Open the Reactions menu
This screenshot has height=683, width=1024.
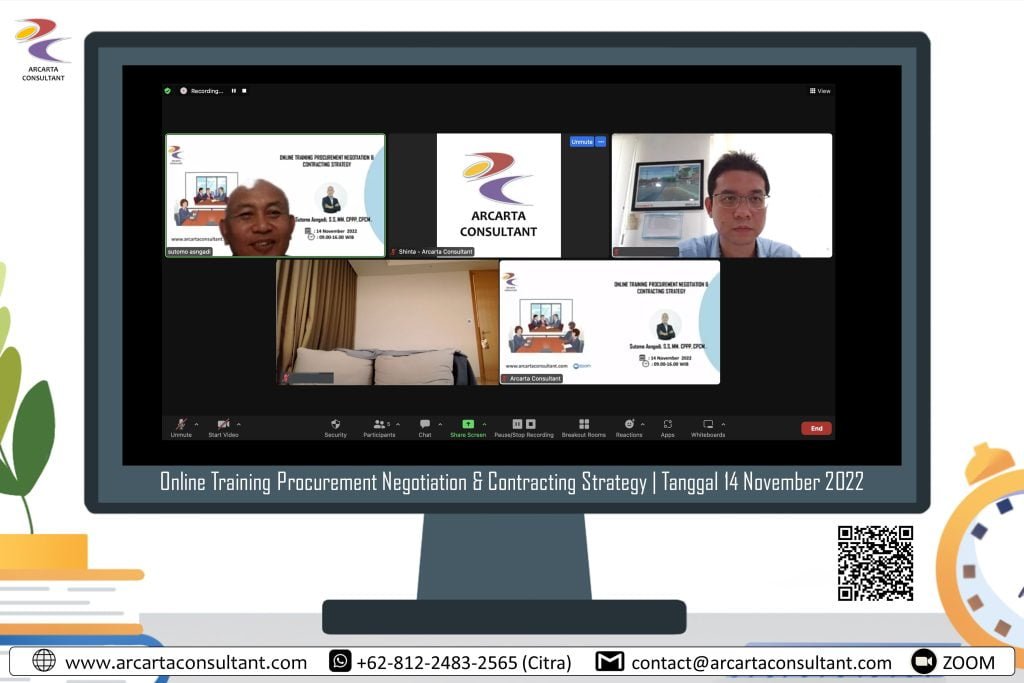(629, 424)
